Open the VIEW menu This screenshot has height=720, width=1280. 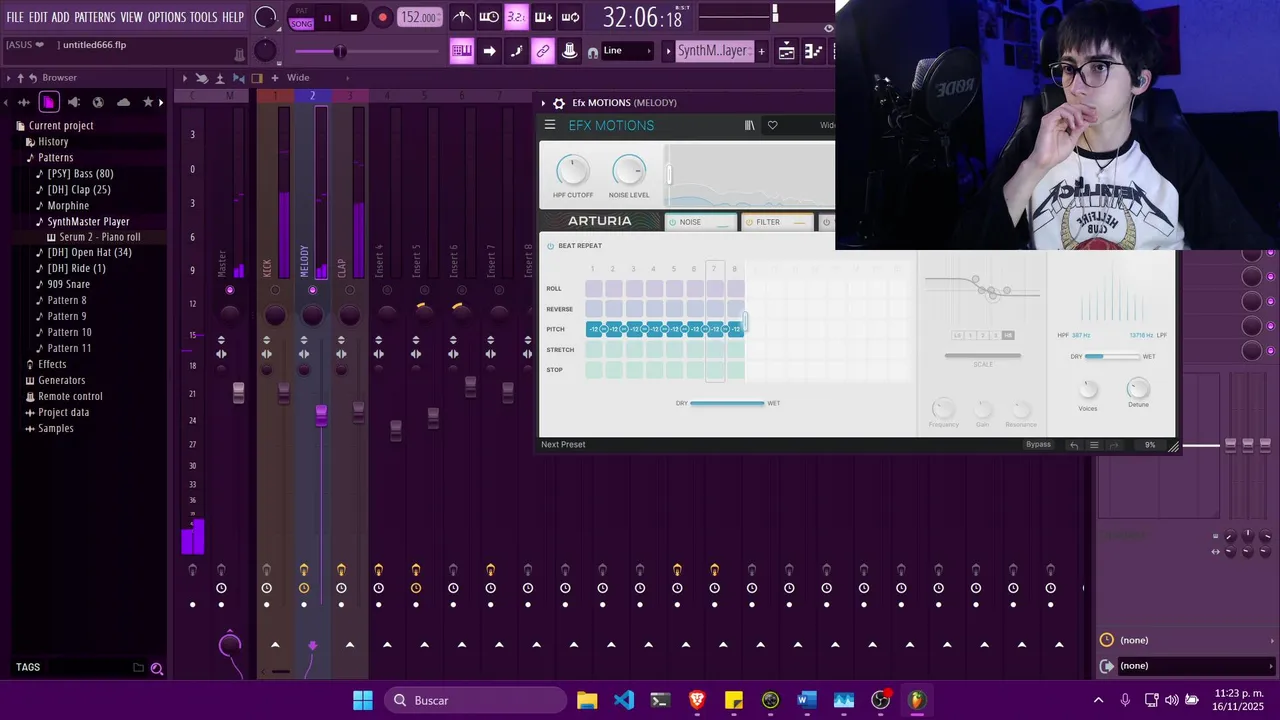131,17
